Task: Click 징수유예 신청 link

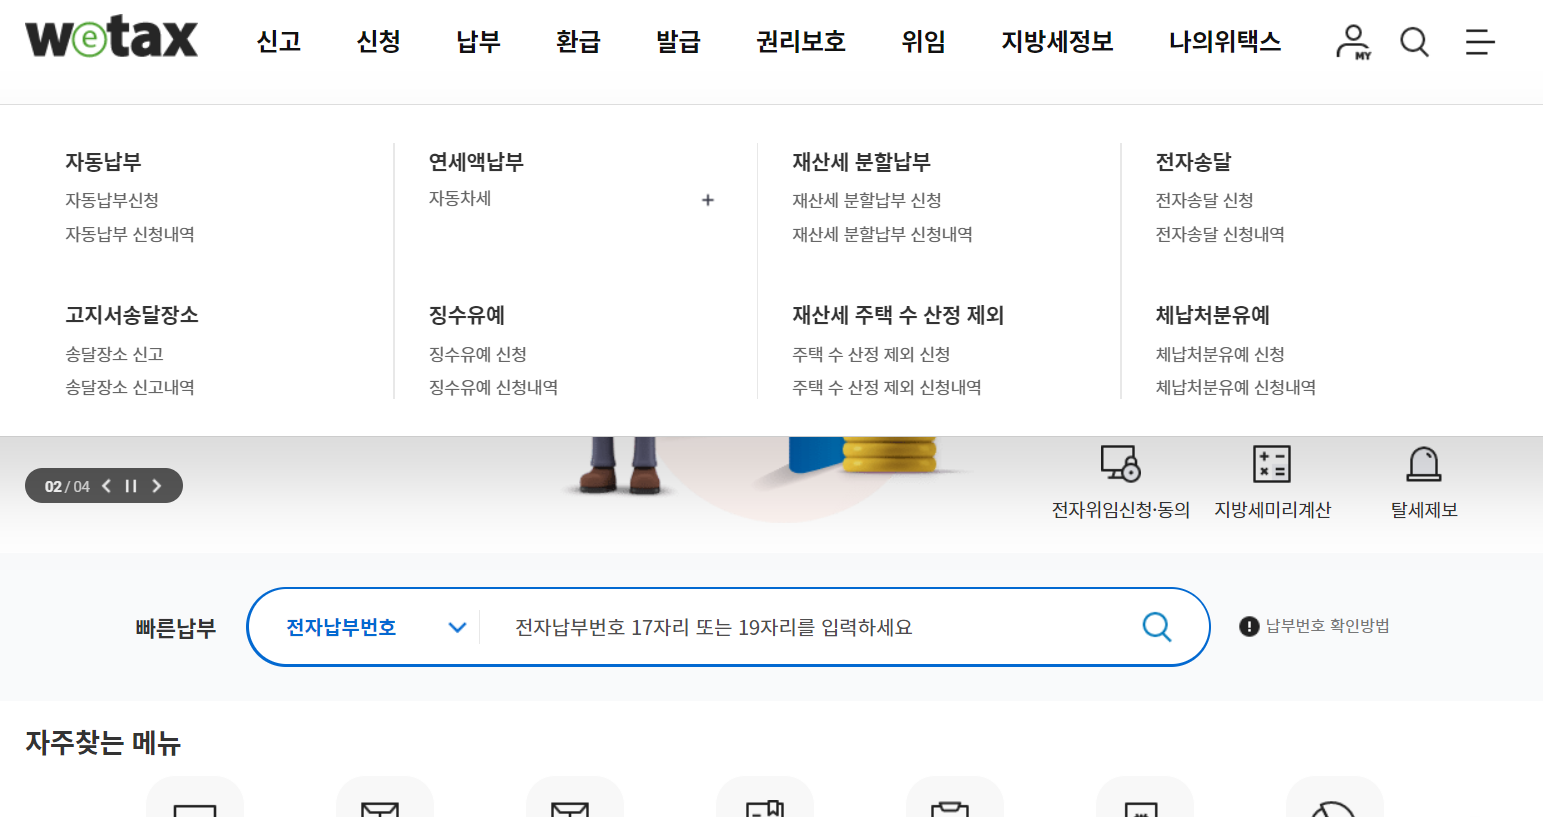Action: (478, 354)
